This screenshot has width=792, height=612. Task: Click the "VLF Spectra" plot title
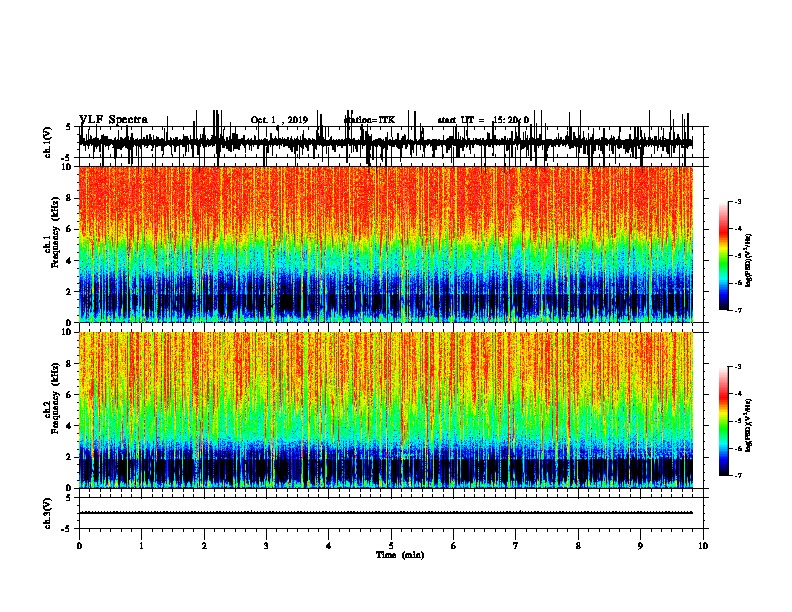coord(113,120)
